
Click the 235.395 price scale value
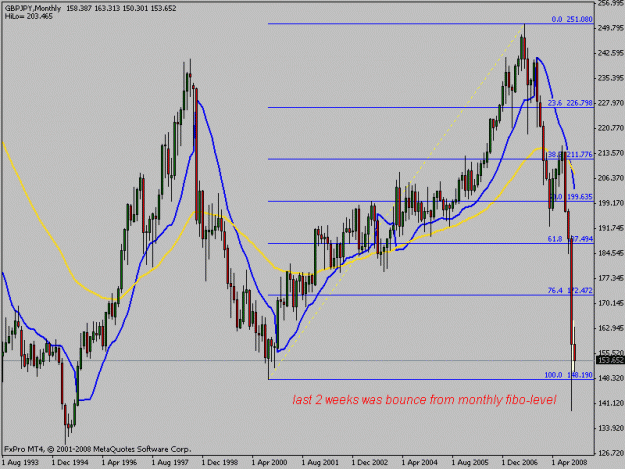coord(610,78)
